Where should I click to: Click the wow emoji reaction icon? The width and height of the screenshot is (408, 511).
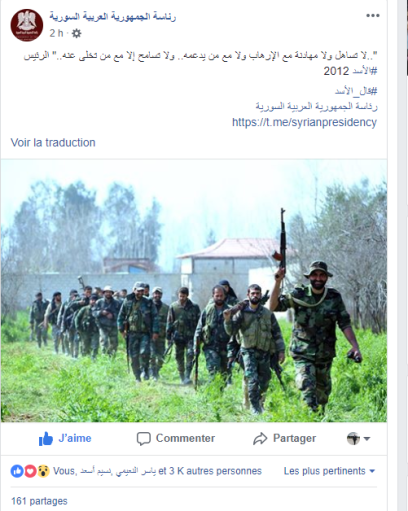[43, 471]
